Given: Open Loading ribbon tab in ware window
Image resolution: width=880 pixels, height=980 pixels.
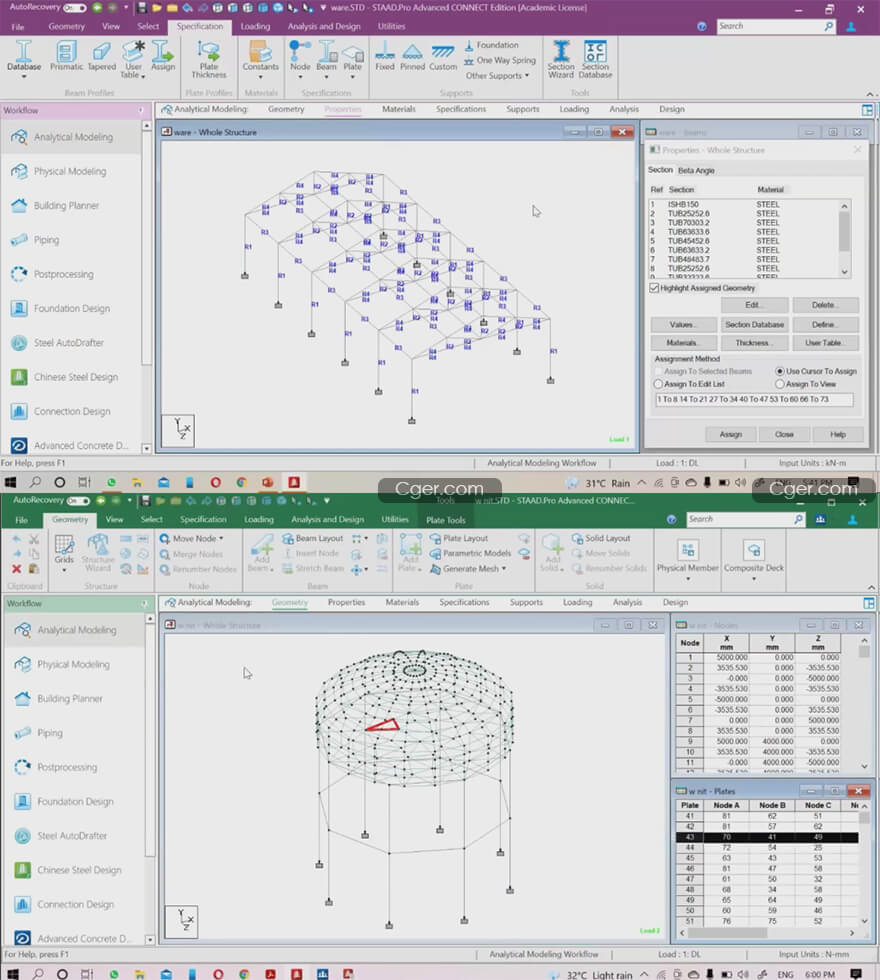Looking at the screenshot, I should point(255,26).
